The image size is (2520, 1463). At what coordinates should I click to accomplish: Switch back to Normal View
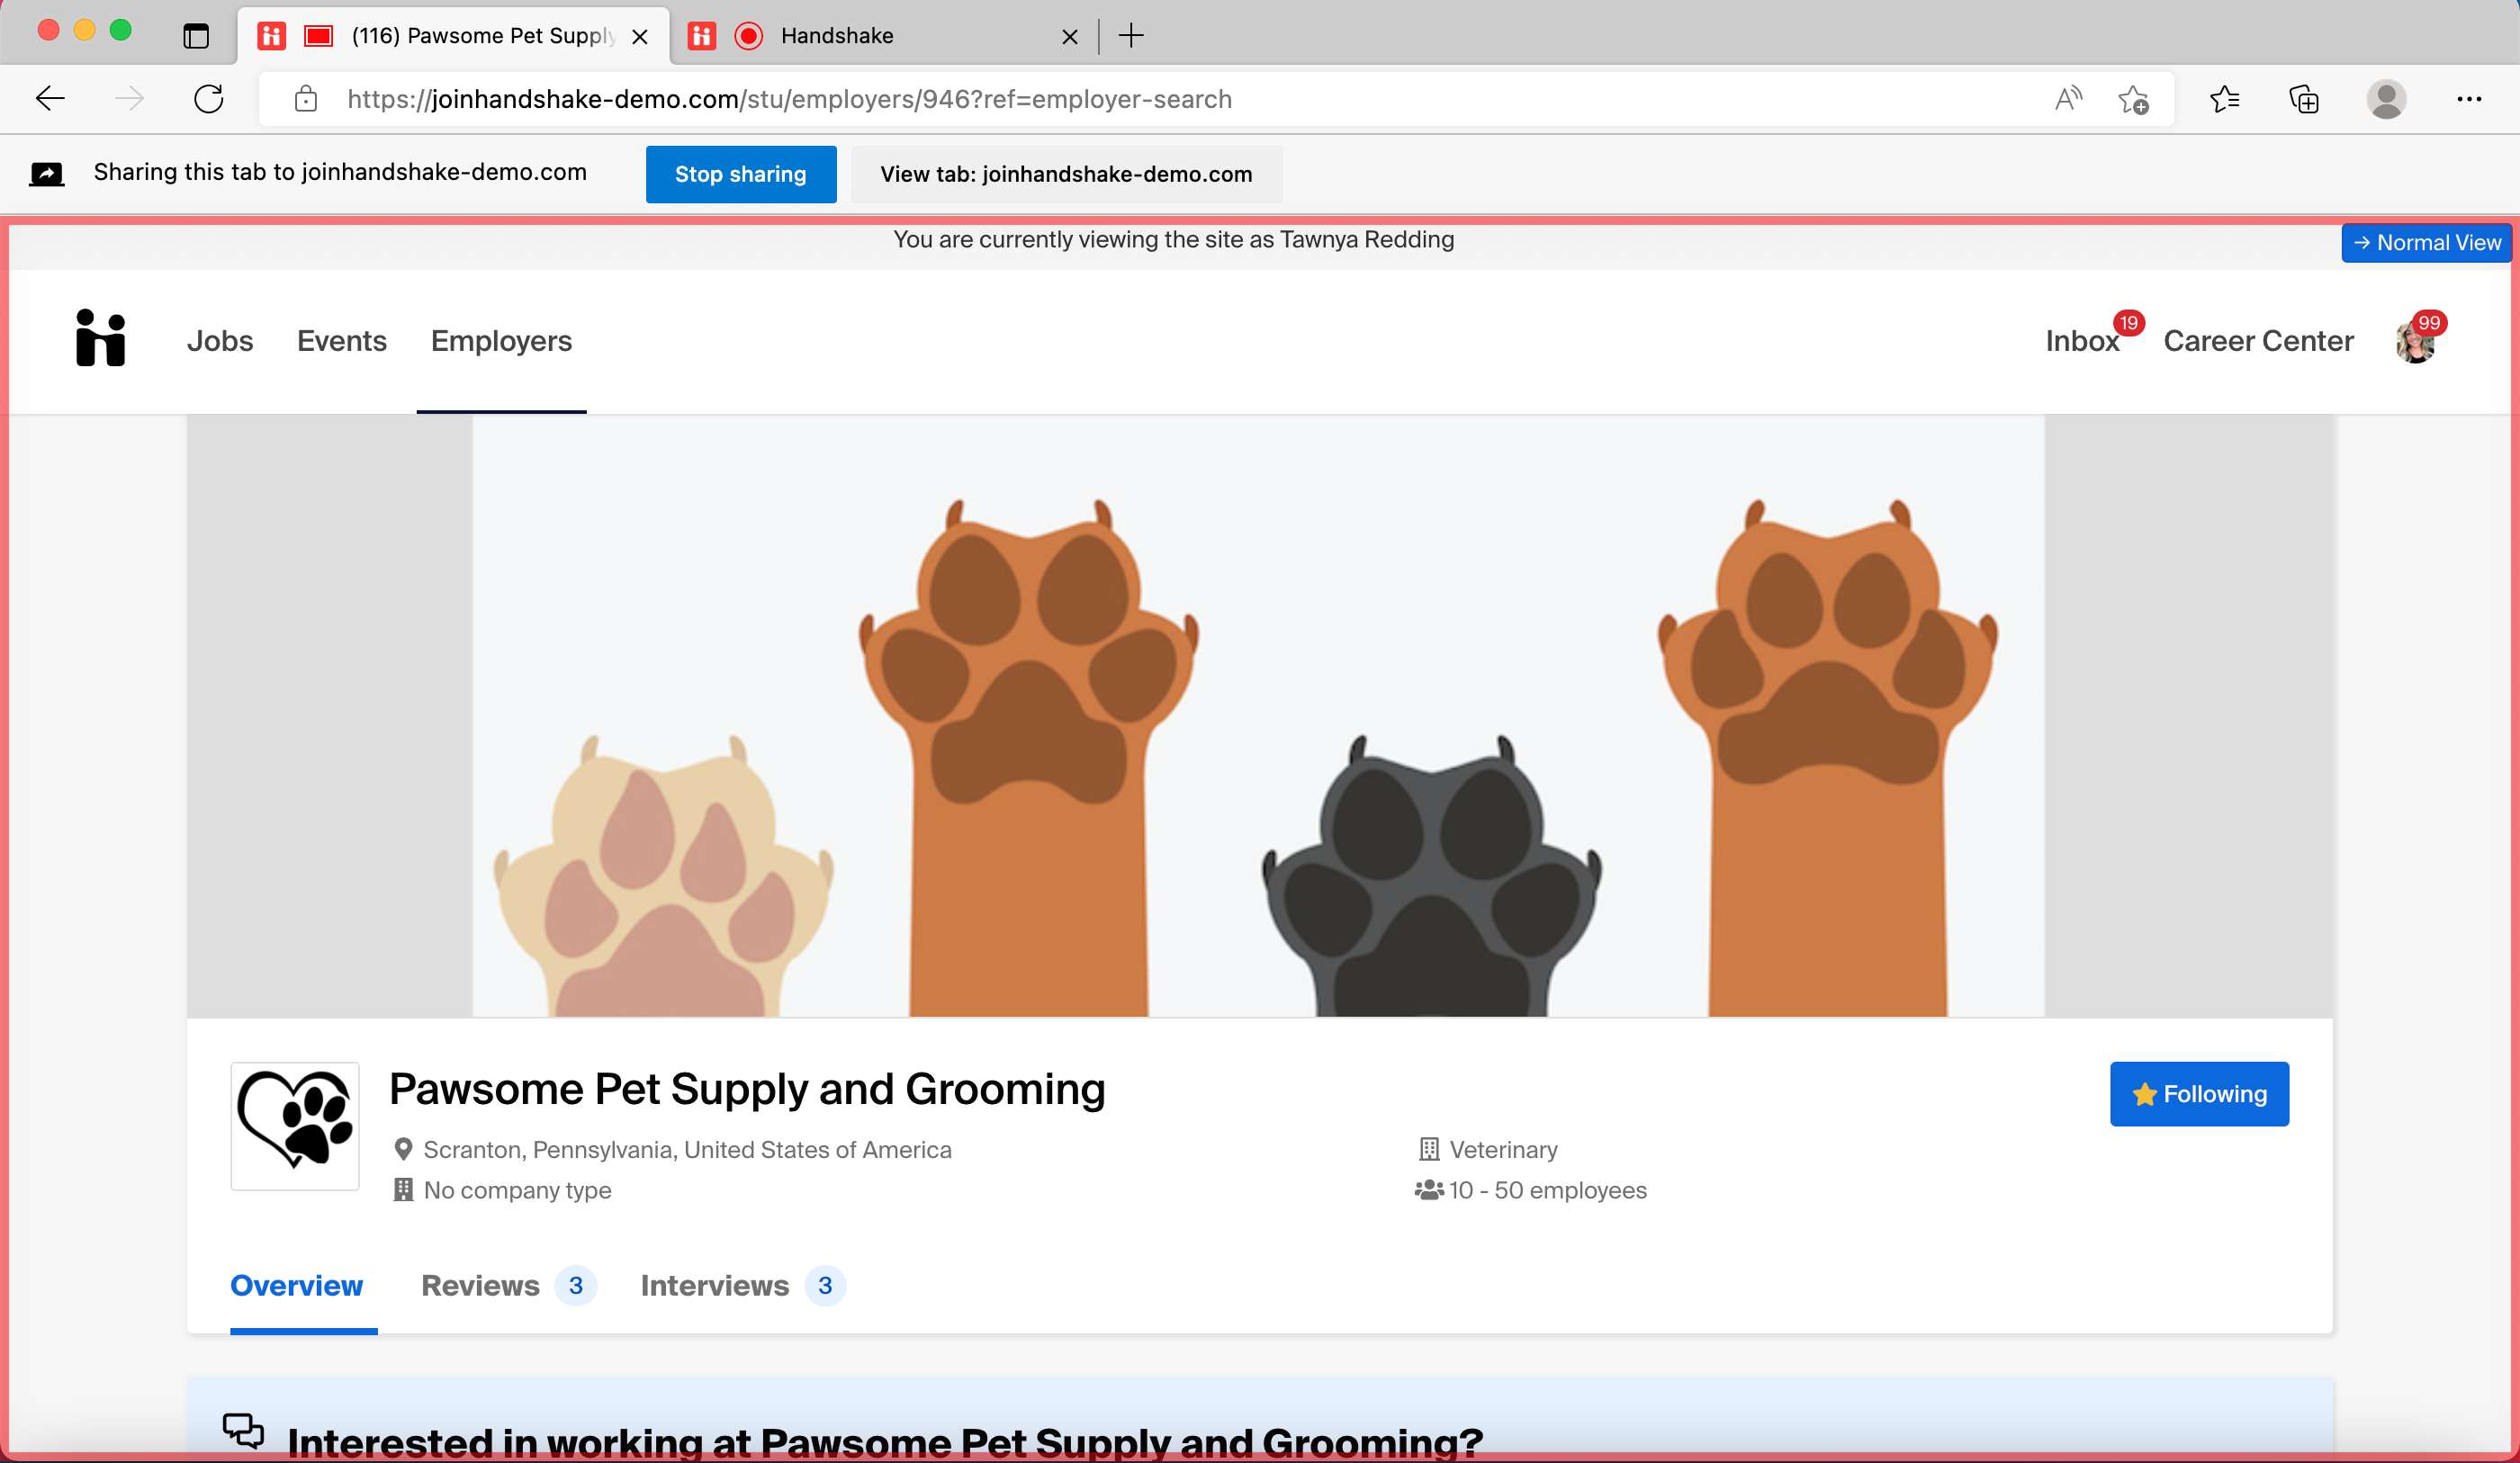click(x=2427, y=242)
